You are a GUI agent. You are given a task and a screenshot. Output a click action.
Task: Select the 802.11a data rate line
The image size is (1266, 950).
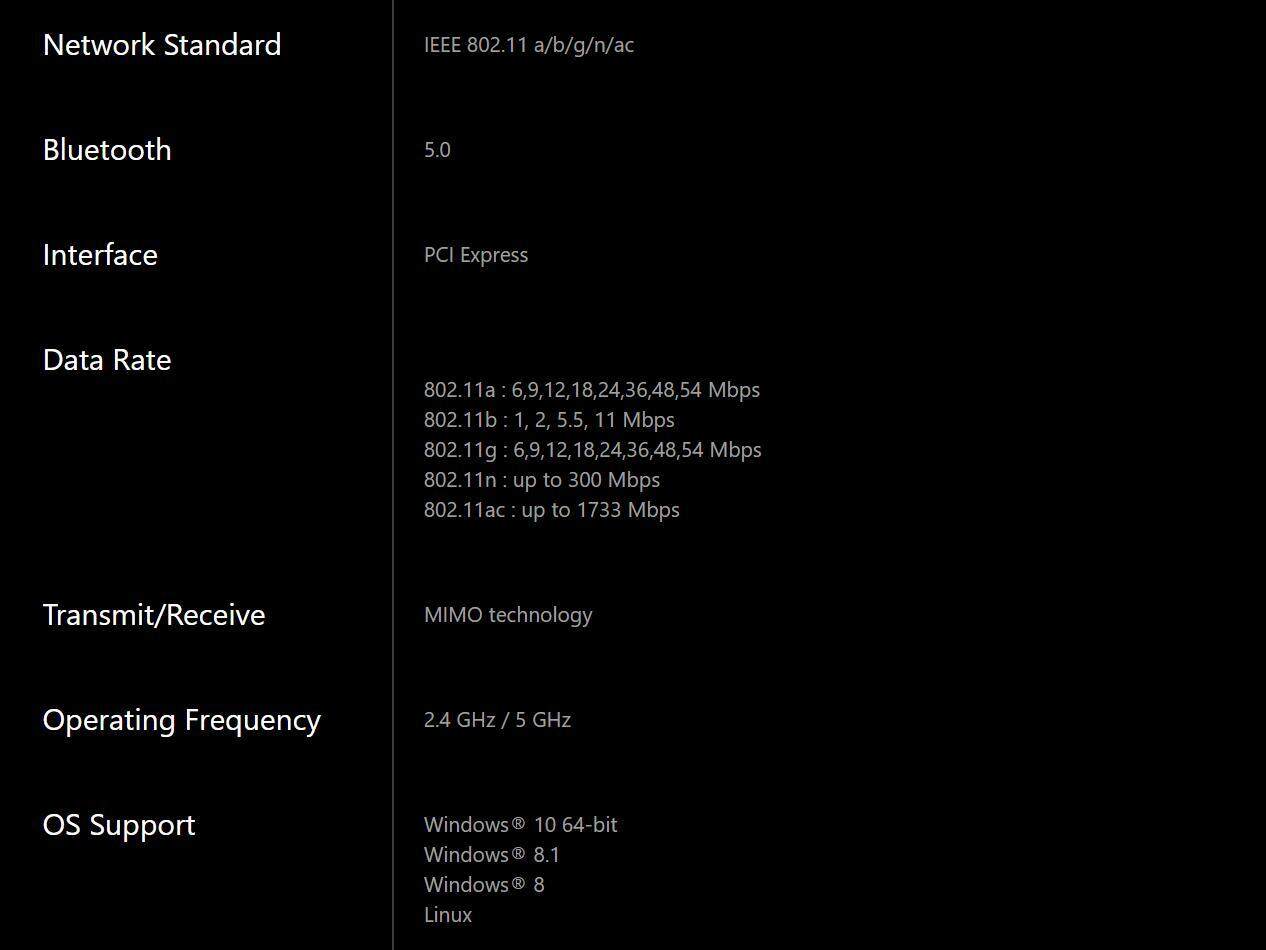591,390
